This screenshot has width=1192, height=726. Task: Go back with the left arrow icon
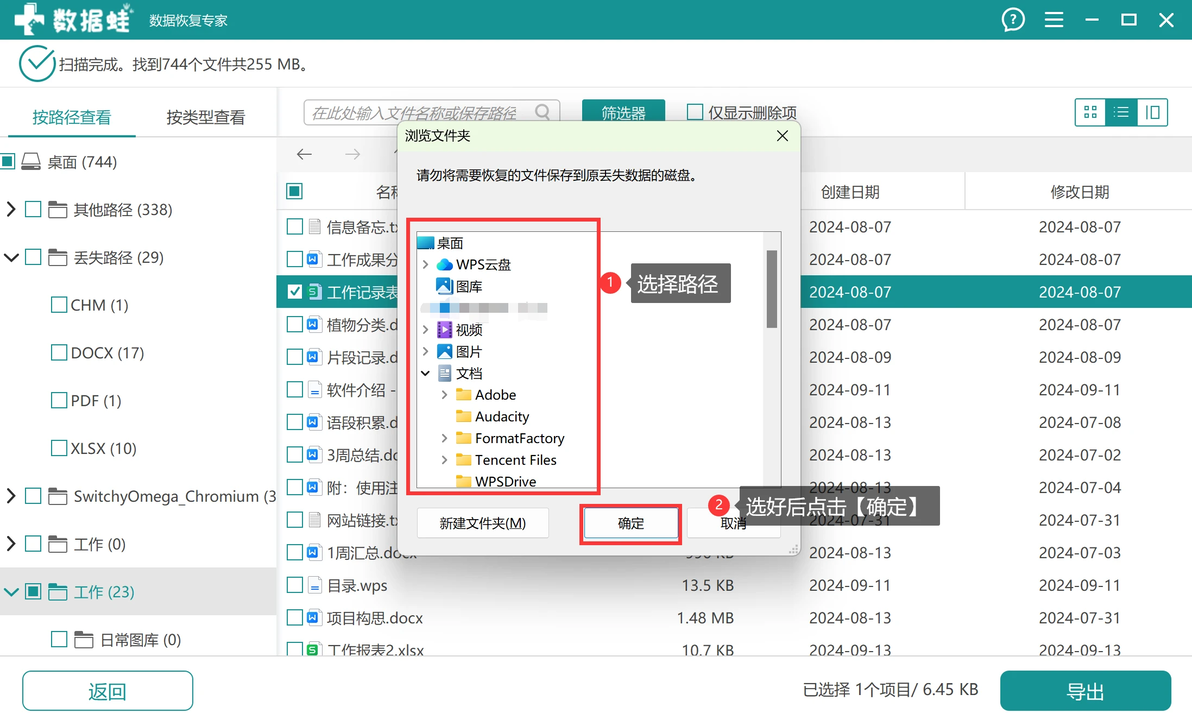pyautogui.click(x=304, y=154)
